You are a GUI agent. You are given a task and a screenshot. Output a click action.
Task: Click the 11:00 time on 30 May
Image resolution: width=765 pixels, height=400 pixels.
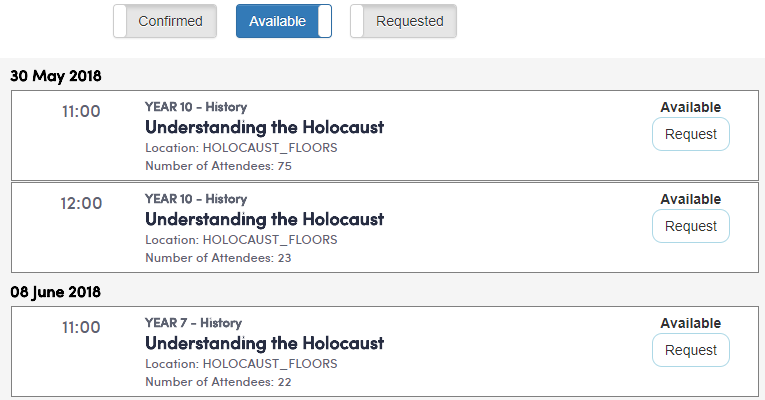pos(81,111)
